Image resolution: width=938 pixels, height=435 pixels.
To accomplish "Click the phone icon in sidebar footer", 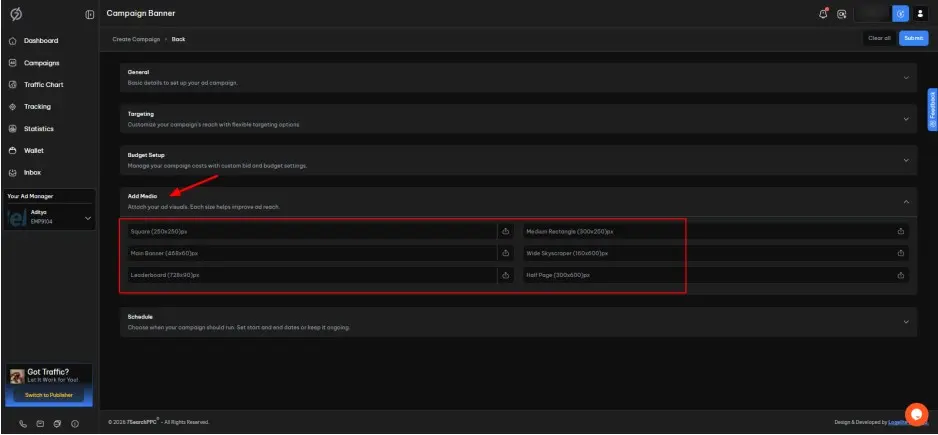I will point(23,424).
